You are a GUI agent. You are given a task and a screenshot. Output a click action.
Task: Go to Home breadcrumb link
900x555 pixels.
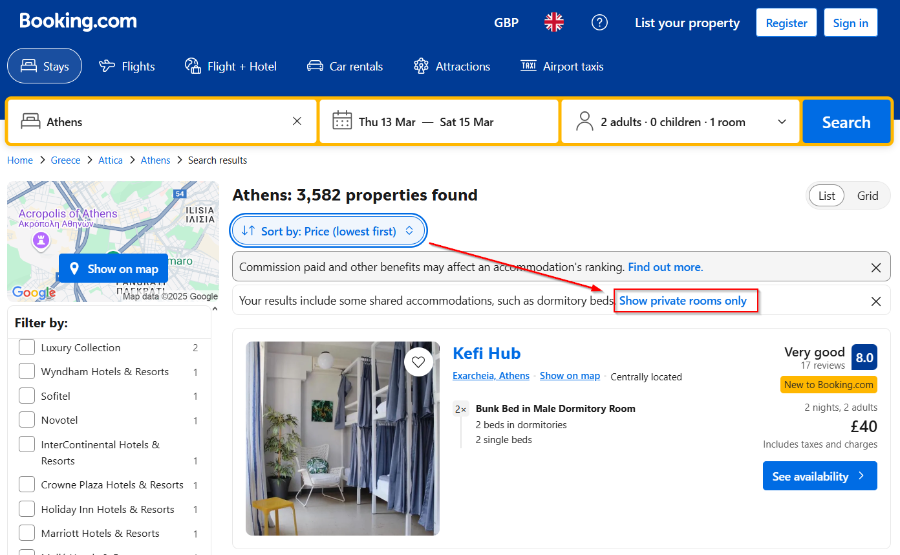(x=20, y=160)
